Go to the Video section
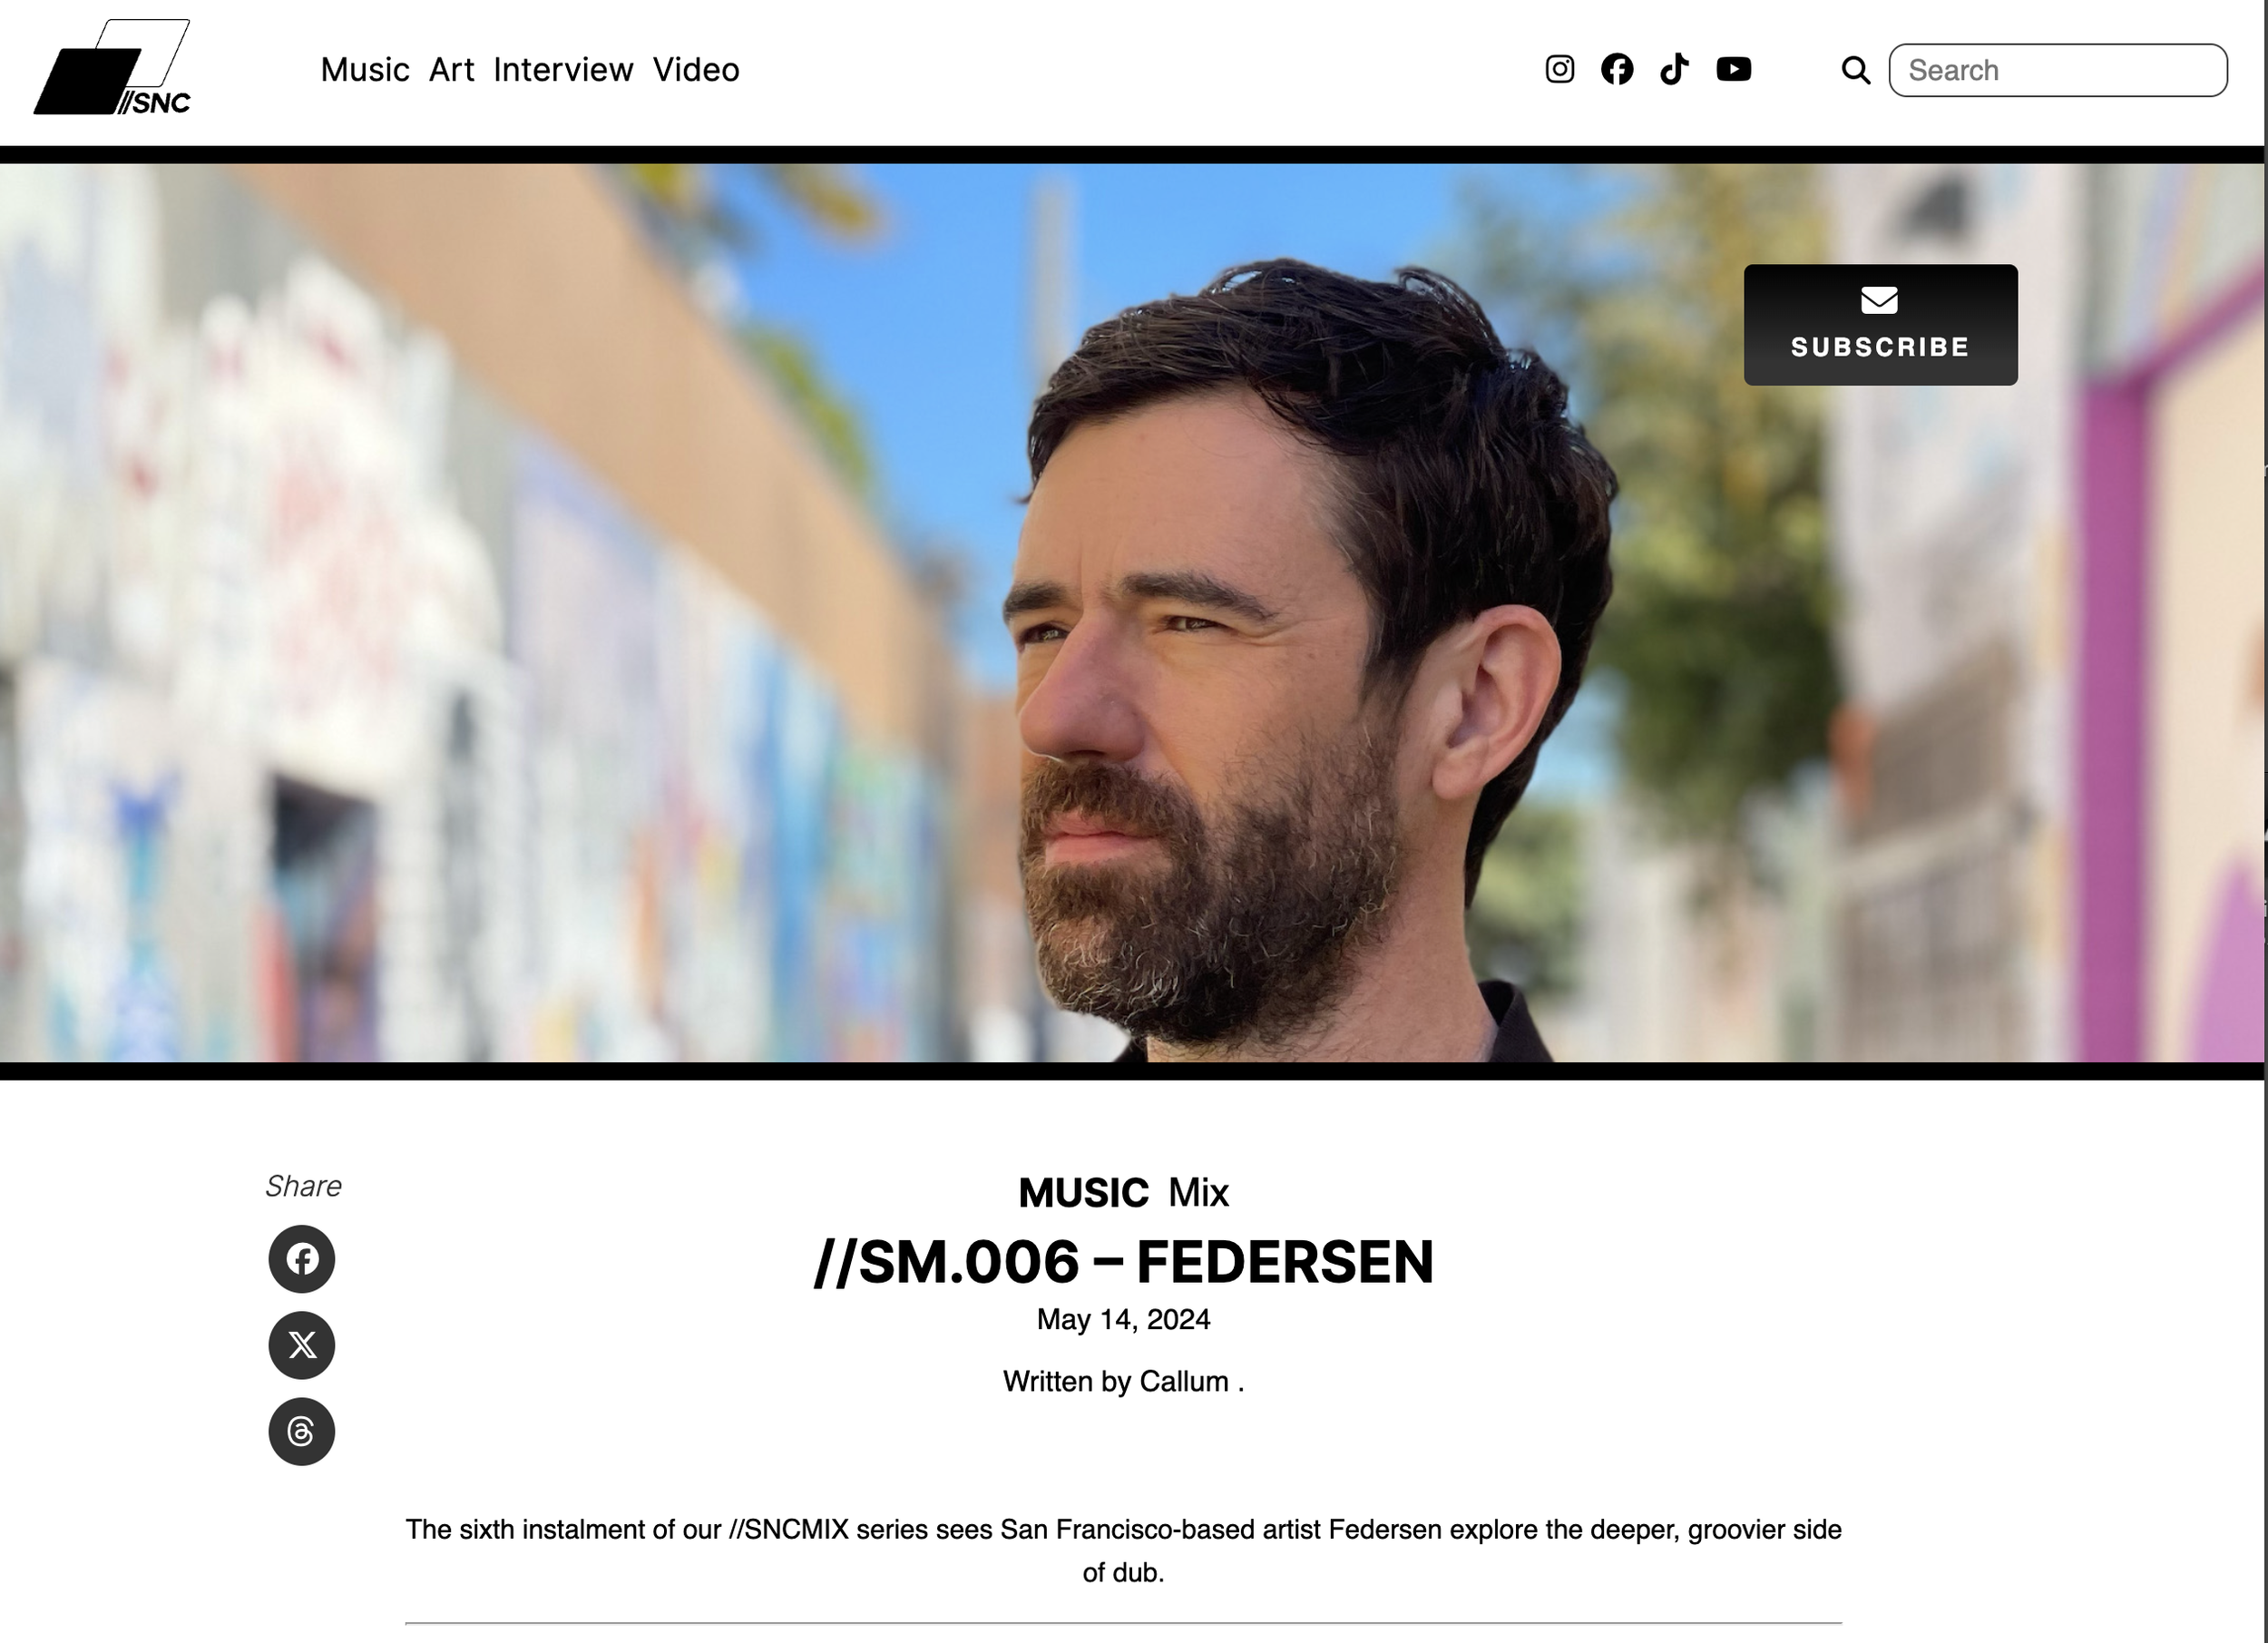This screenshot has width=2268, height=1643. 696,70
